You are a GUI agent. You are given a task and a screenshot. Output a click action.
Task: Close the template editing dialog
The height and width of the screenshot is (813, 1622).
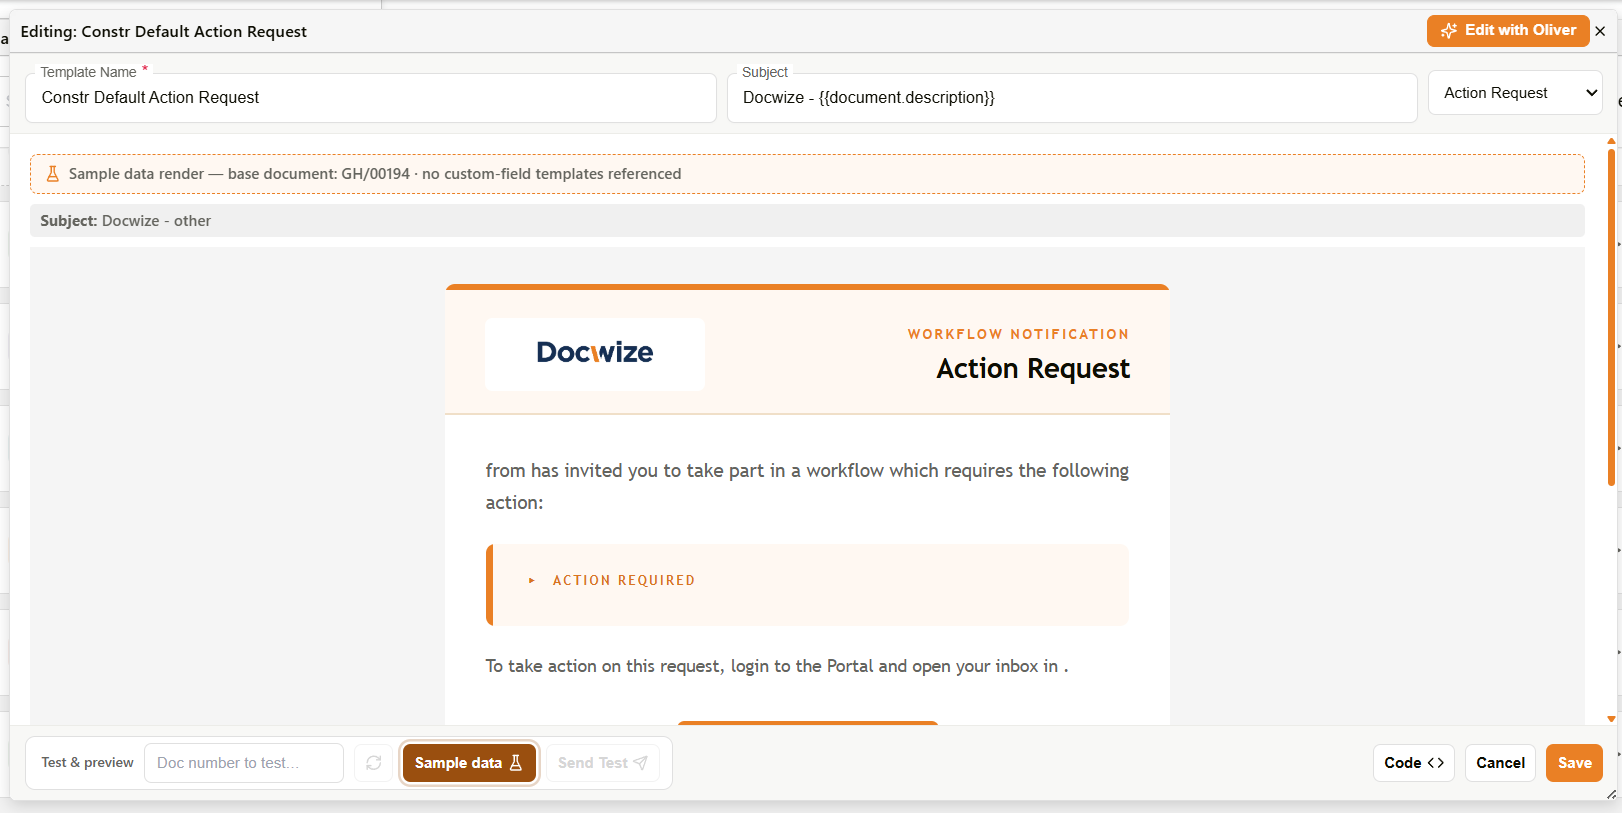pyautogui.click(x=1600, y=31)
